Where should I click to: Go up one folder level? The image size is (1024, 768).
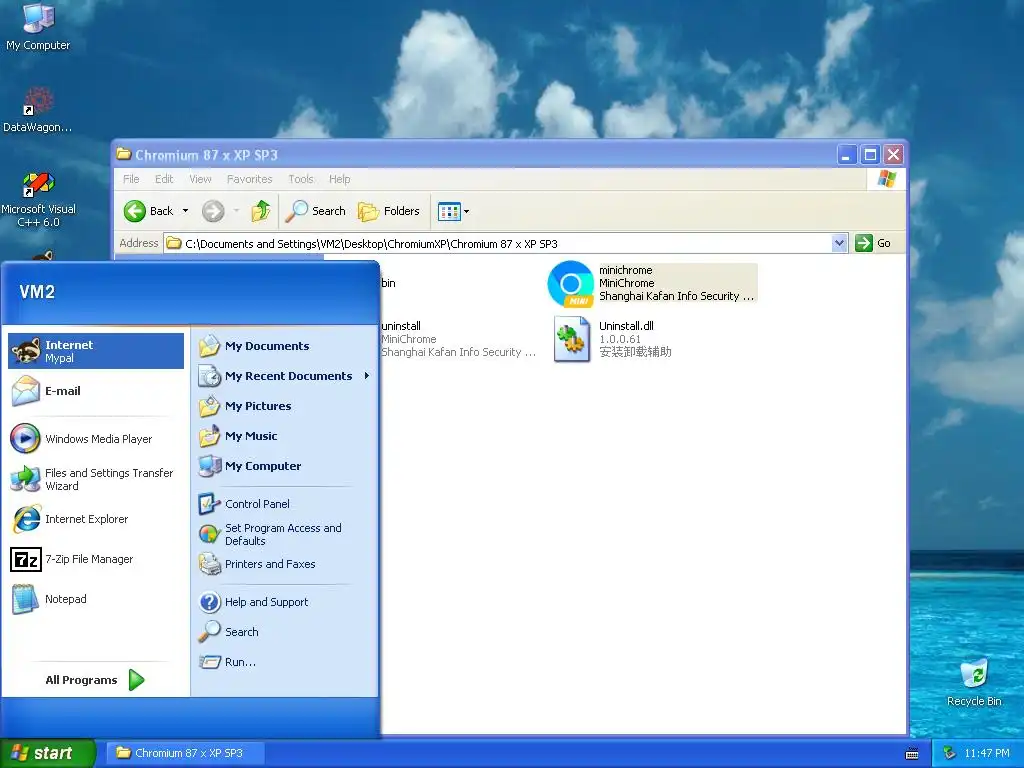tap(261, 211)
